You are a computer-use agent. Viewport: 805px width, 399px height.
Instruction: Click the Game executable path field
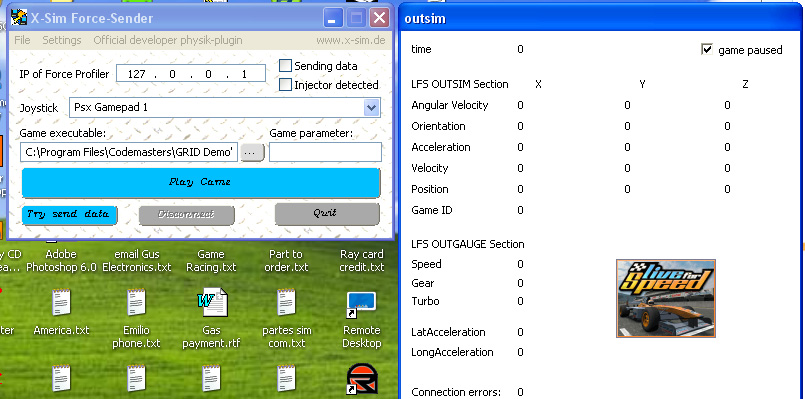tap(129, 153)
